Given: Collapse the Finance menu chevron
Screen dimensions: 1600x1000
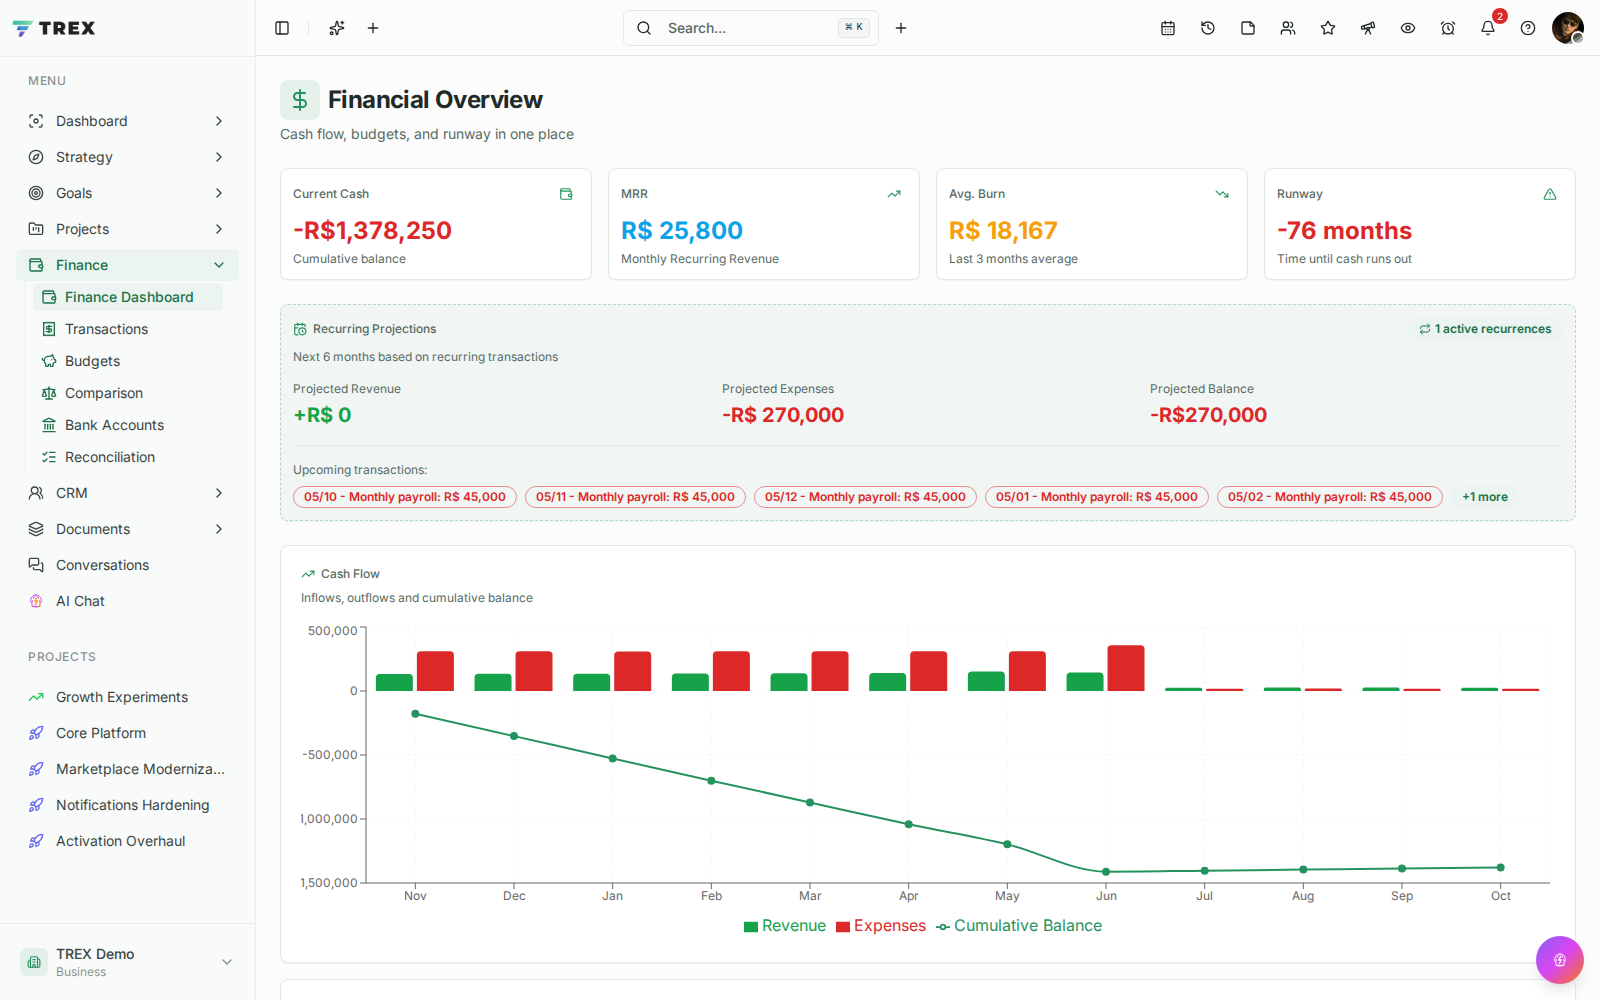Looking at the screenshot, I should pyautogui.click(x=219, y=265).
